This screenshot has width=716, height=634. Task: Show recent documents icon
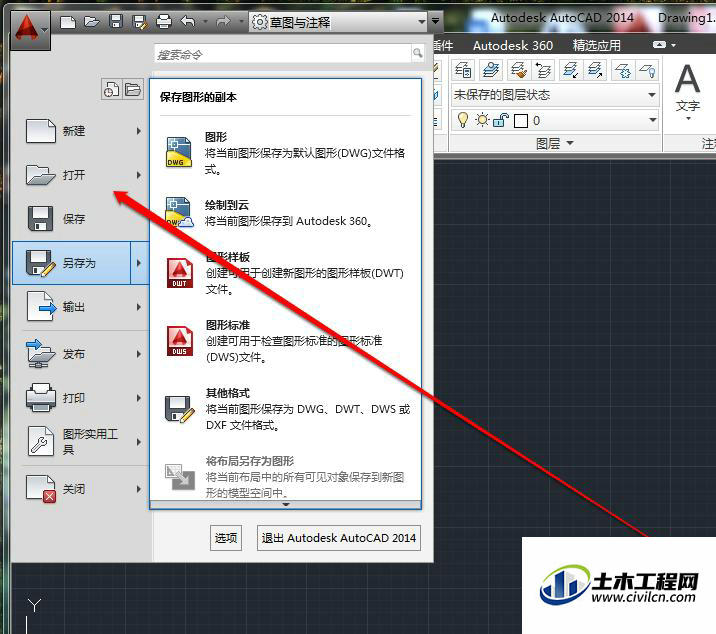[x=111, y=89]
